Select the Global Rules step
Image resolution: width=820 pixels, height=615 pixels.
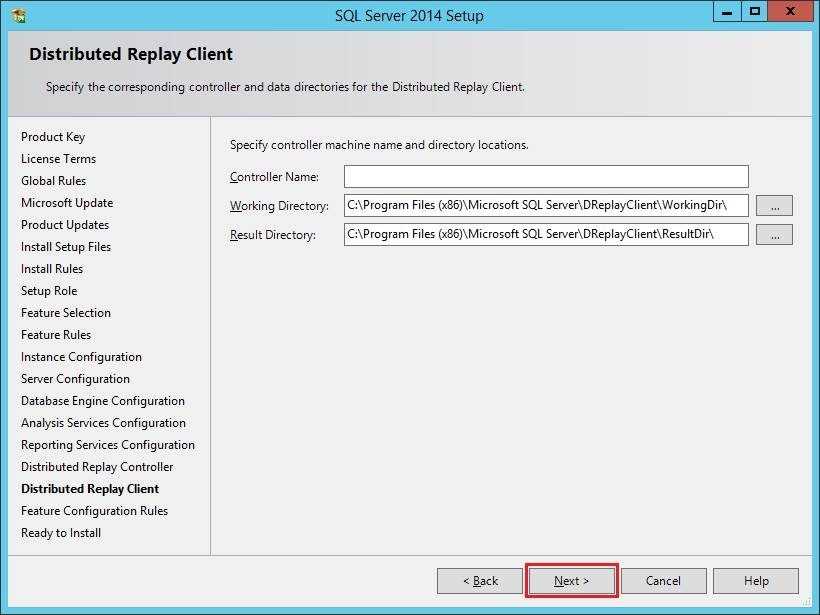[x=53, y=181]
